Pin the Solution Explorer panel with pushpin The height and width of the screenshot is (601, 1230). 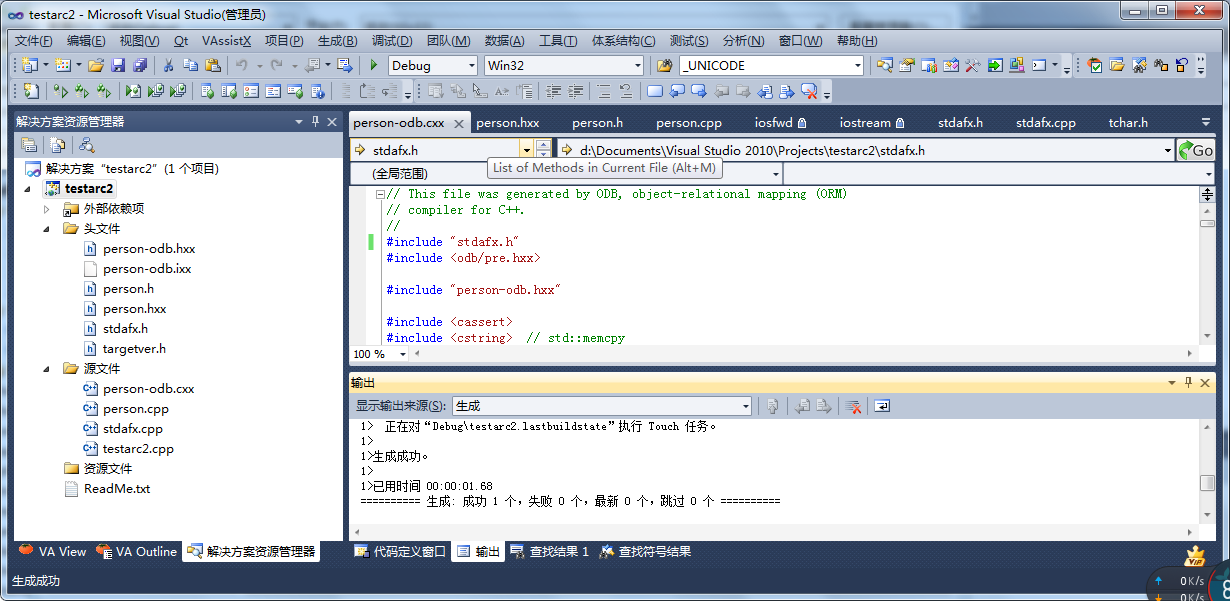point(316,121)
